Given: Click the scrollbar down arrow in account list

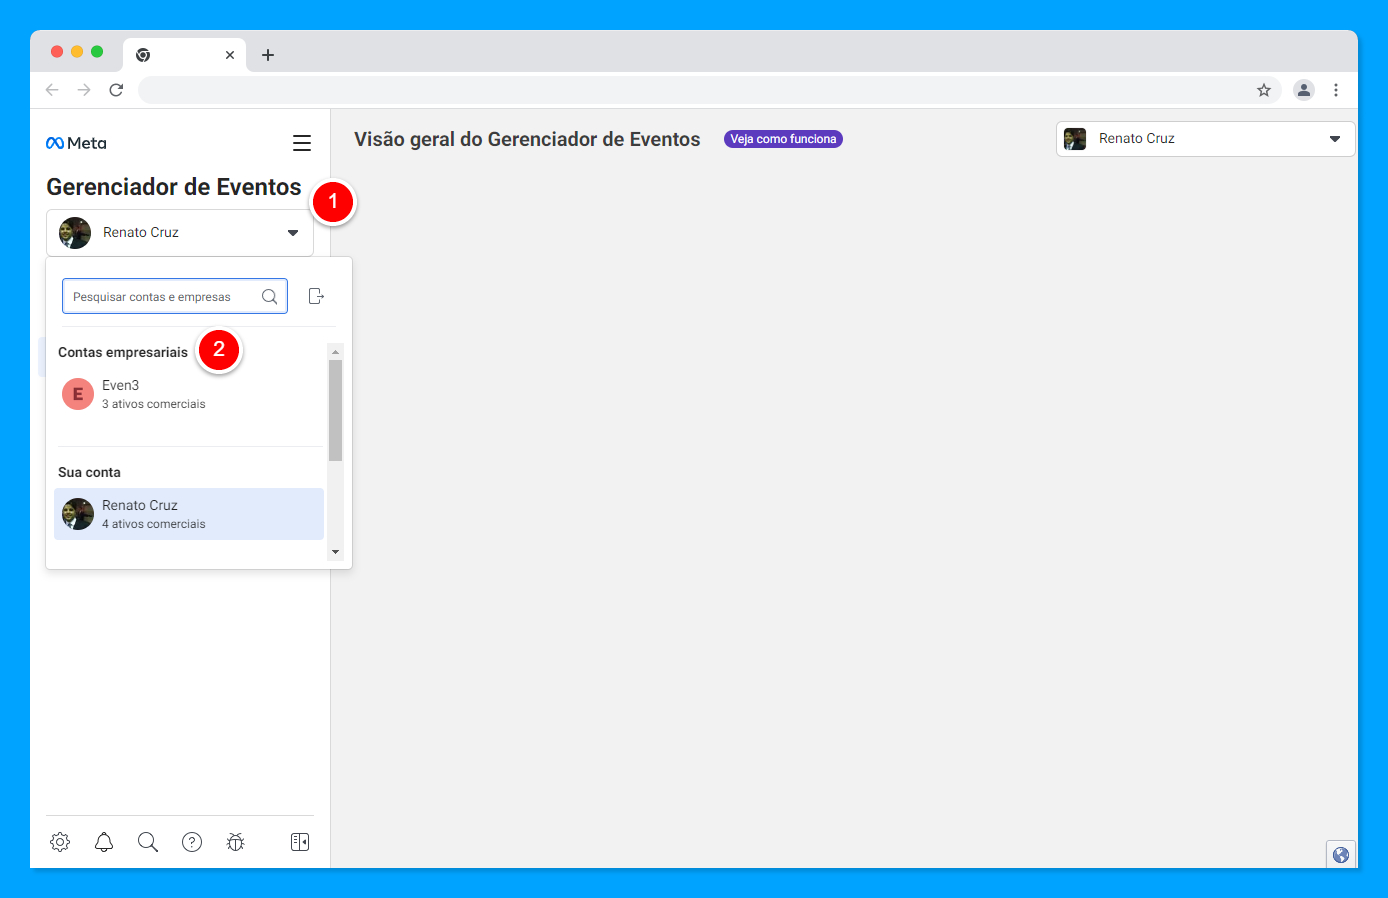Looking at the screenshot, I should tap(336, 552).
